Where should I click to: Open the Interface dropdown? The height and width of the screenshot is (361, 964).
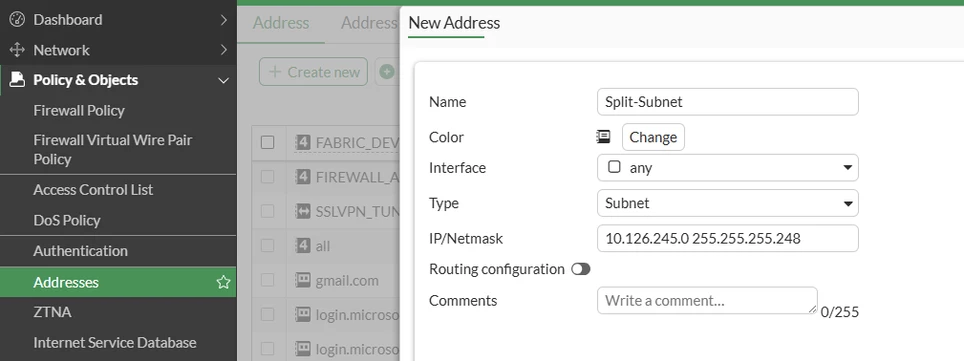point(727,167)
